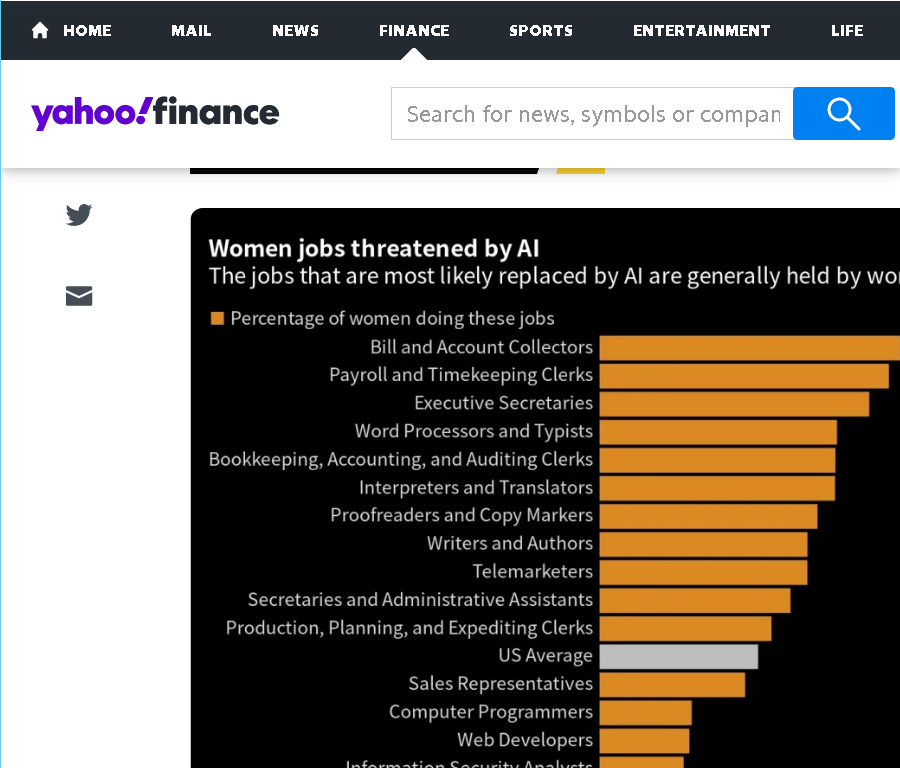Click the Women jobs threatened by AI title
Image resolution: width=900 pixels, height=768 pixels.
coord(374,249)
